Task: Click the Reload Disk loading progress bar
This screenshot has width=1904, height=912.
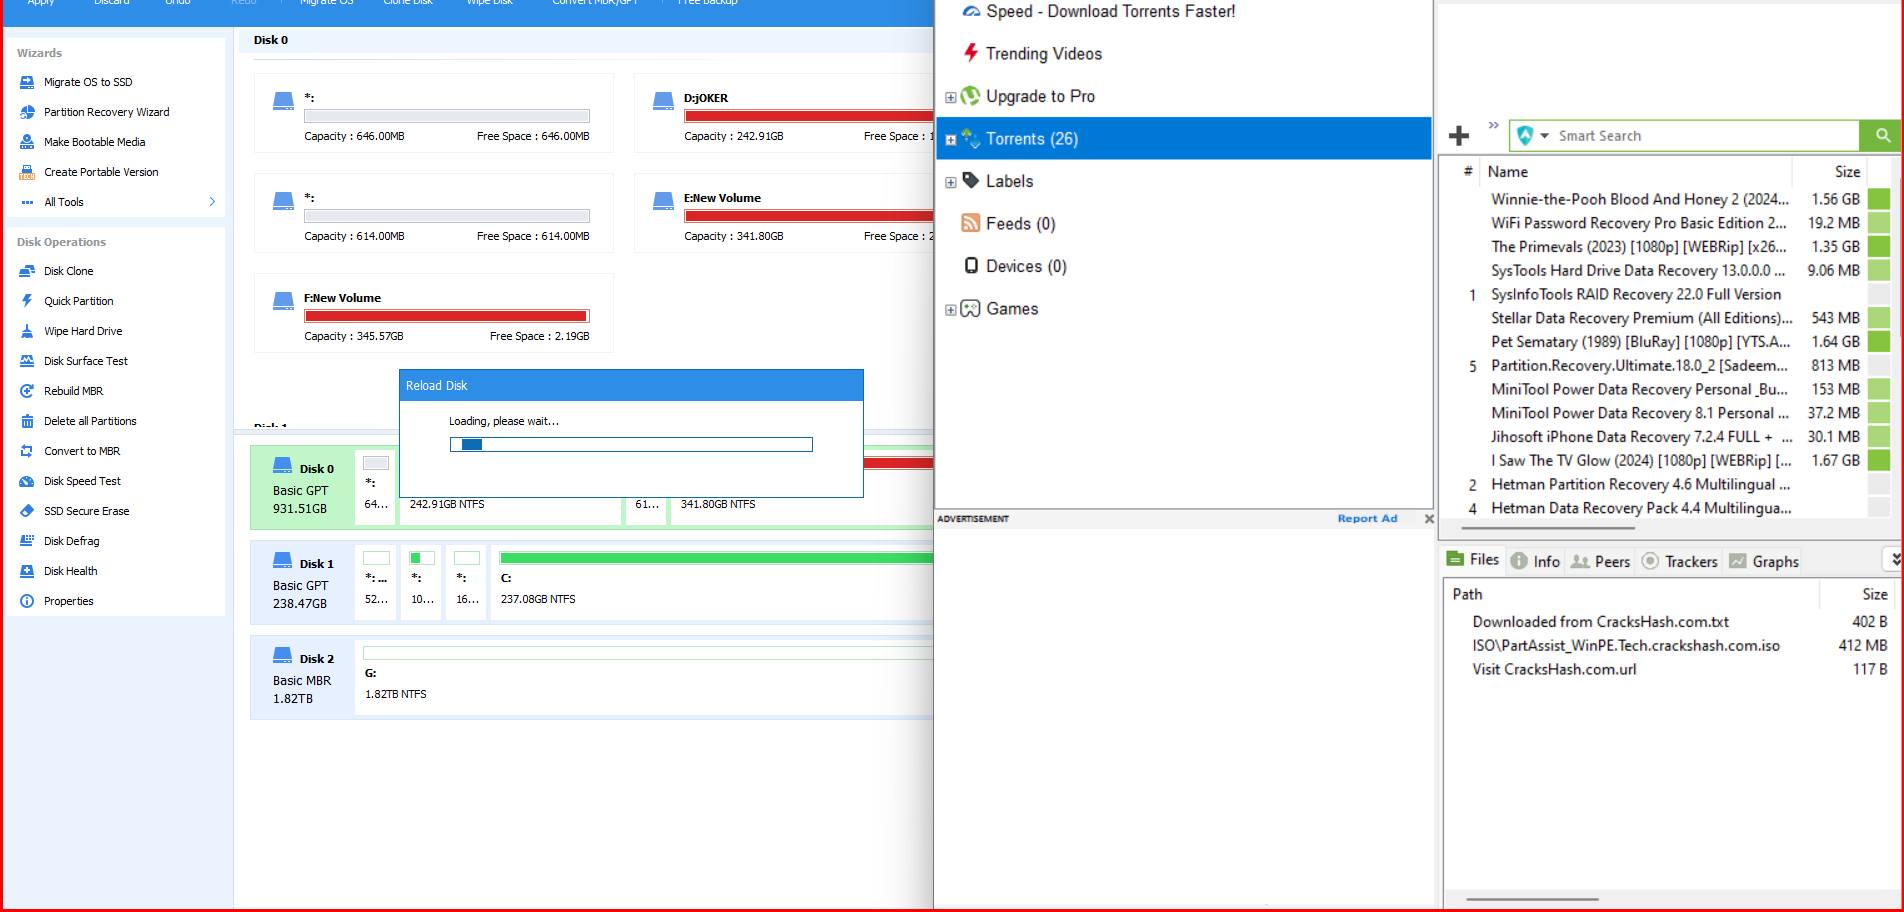Action: click(631, 444)
